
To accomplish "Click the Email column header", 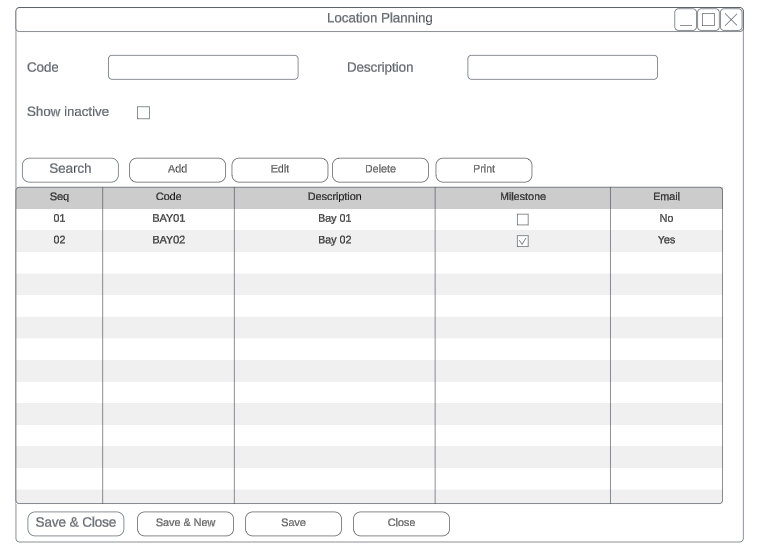I will [666, 197].
